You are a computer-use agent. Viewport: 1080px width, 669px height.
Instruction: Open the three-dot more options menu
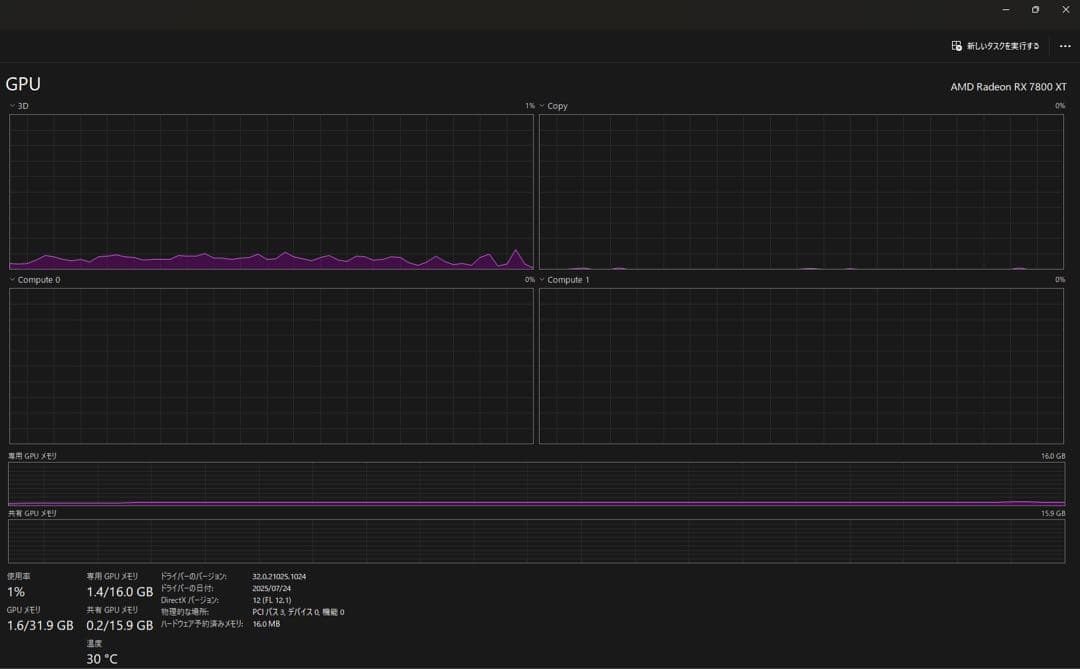[x=1065, y=46]
